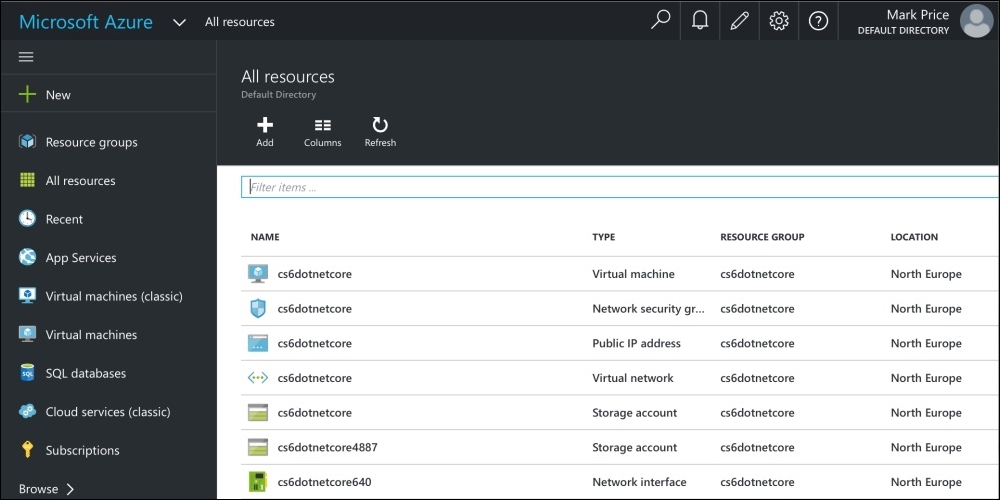The image size is (1000, 500).
Task: Click the green plus New icon
Action: [27, 95]
